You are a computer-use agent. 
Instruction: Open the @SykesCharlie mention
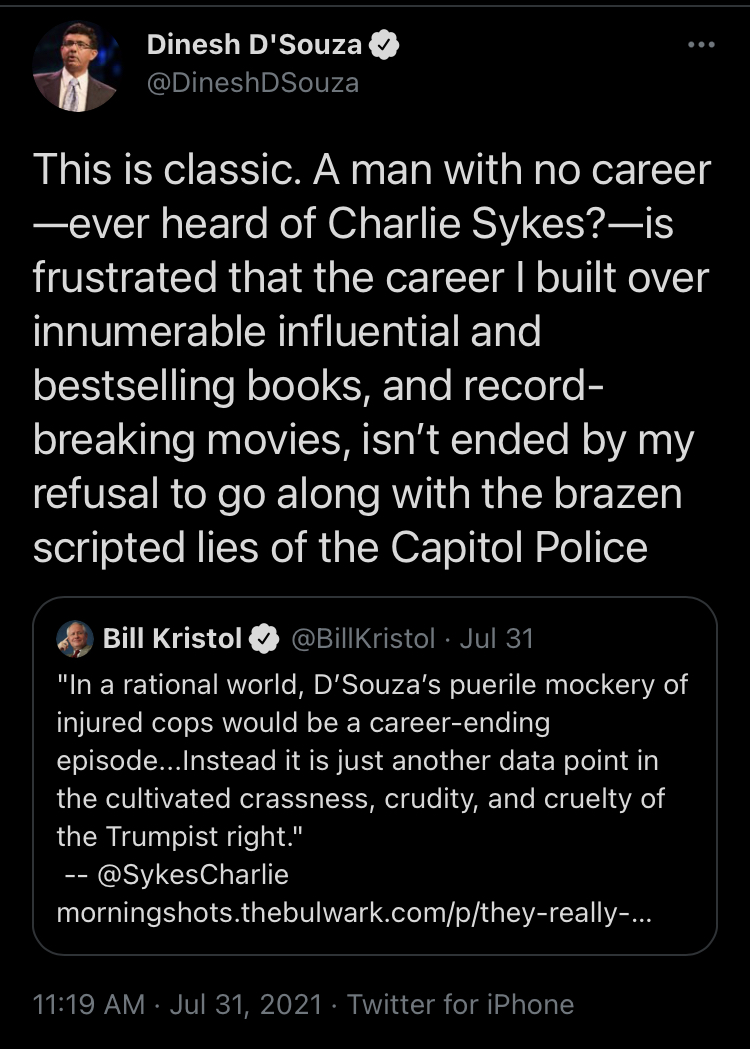[x=193, y=874]
